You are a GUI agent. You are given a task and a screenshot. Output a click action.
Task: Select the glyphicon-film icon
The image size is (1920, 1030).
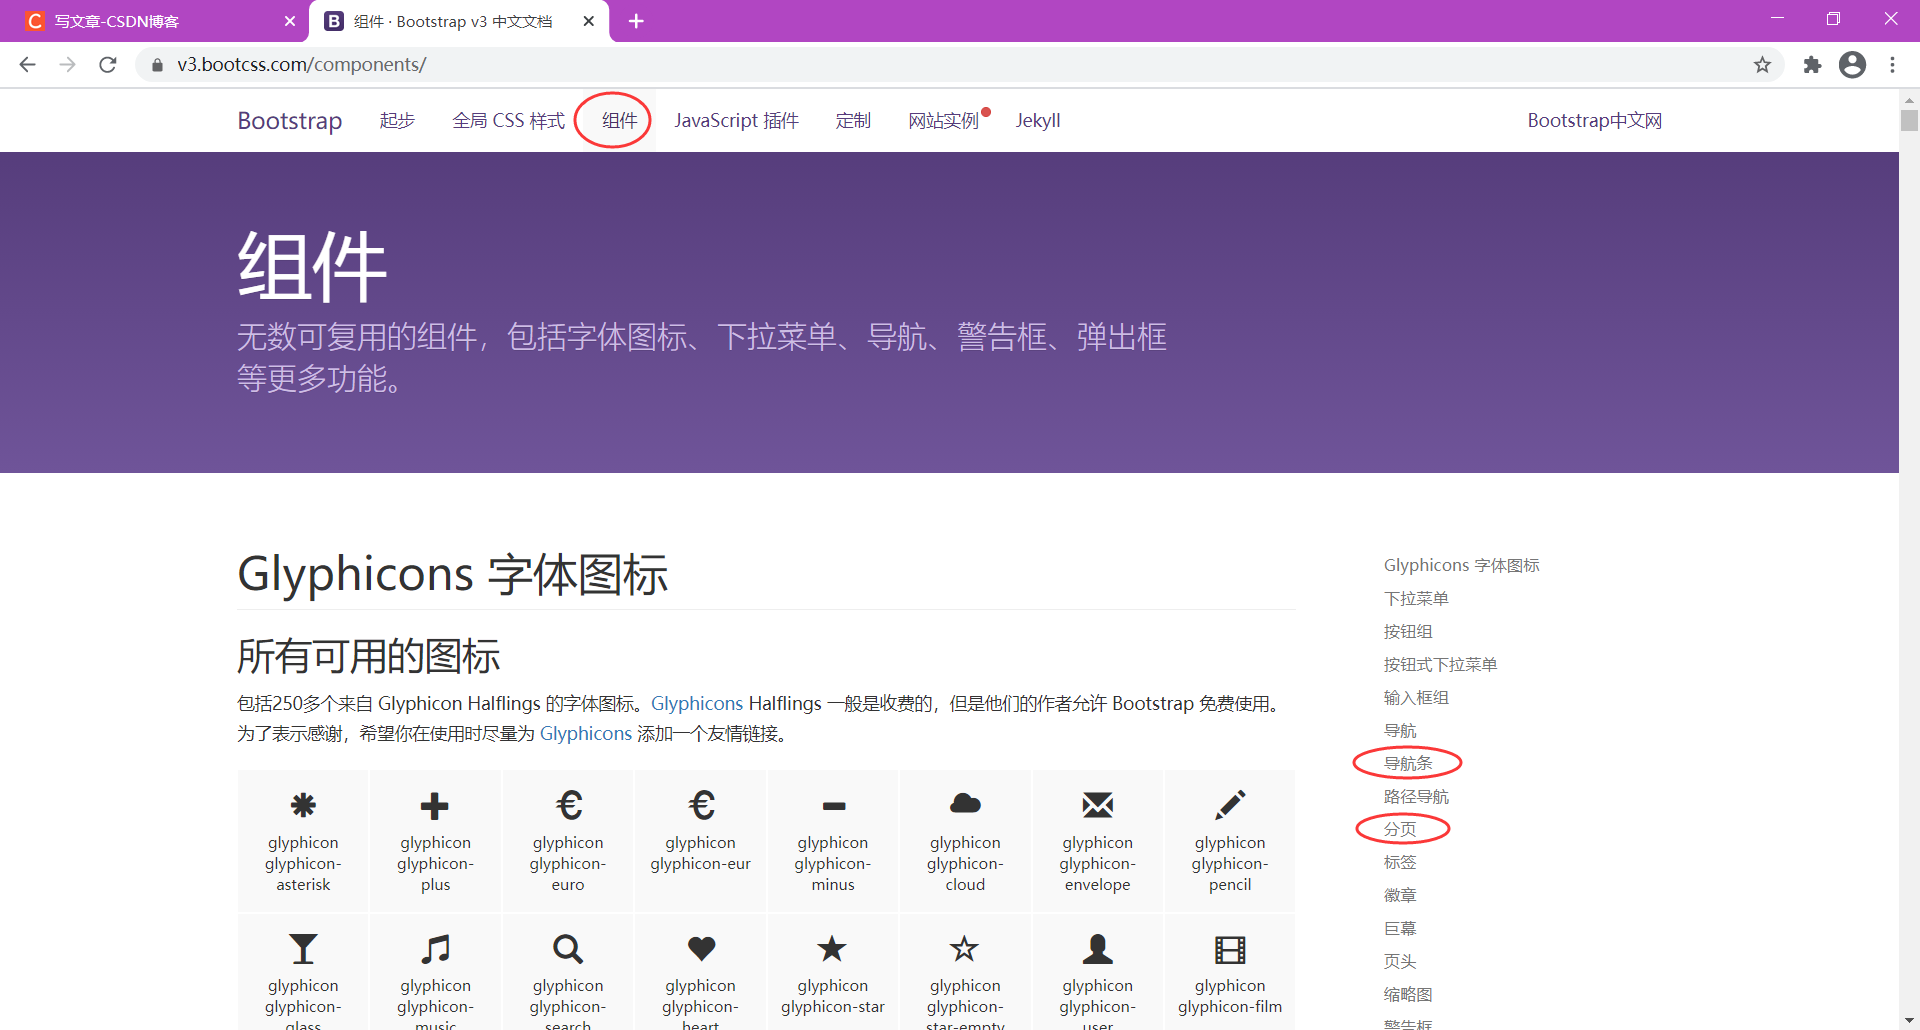click(x=1230, y=948)
